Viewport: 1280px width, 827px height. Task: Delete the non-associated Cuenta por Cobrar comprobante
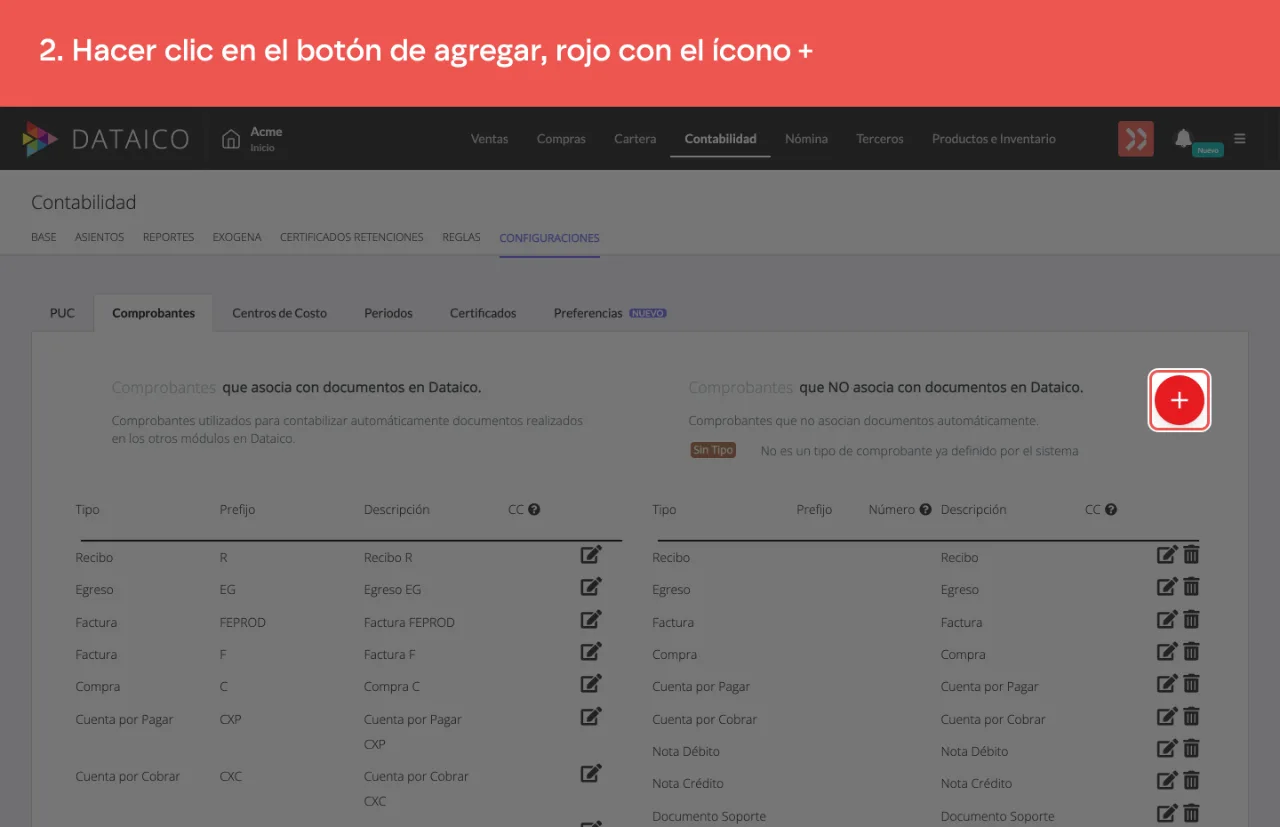[x=1191, y=716]
